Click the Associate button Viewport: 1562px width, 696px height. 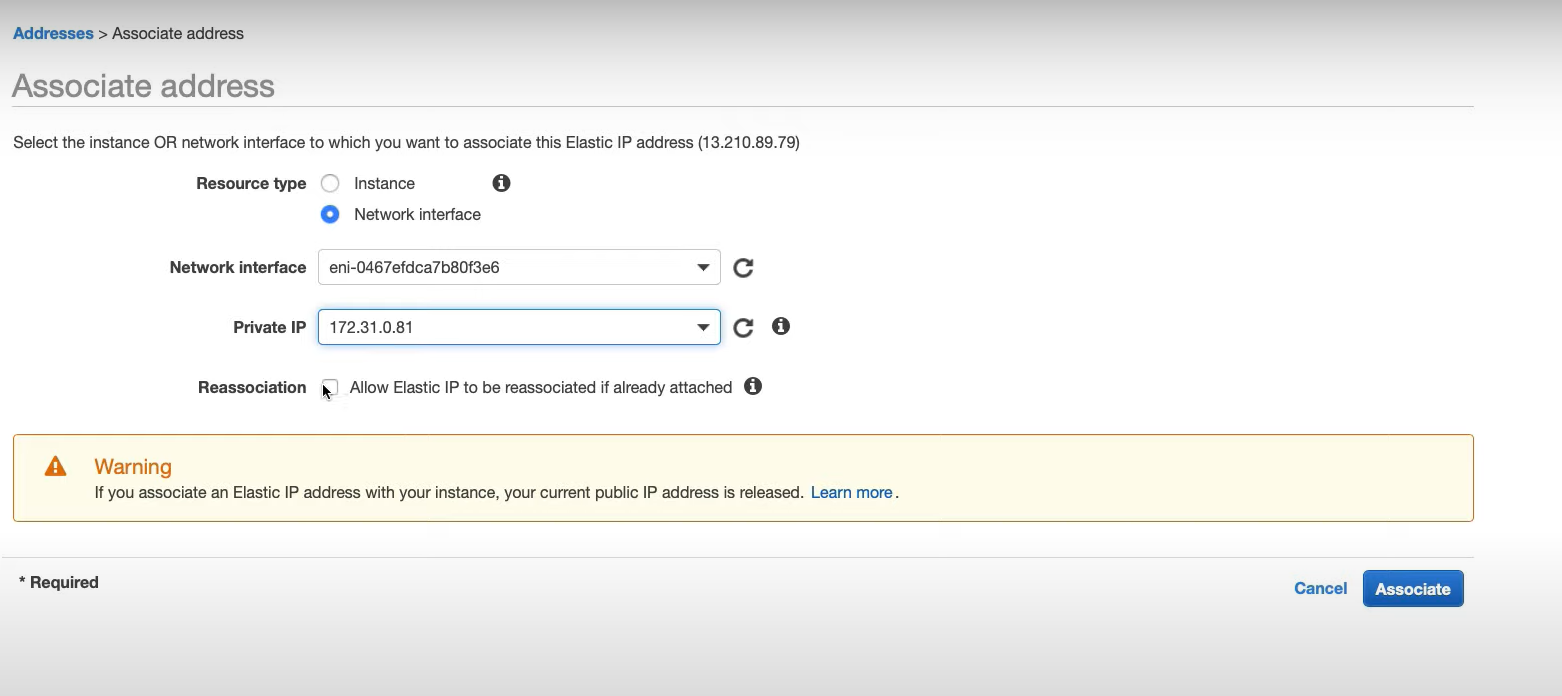click(x=1412, y=588)
